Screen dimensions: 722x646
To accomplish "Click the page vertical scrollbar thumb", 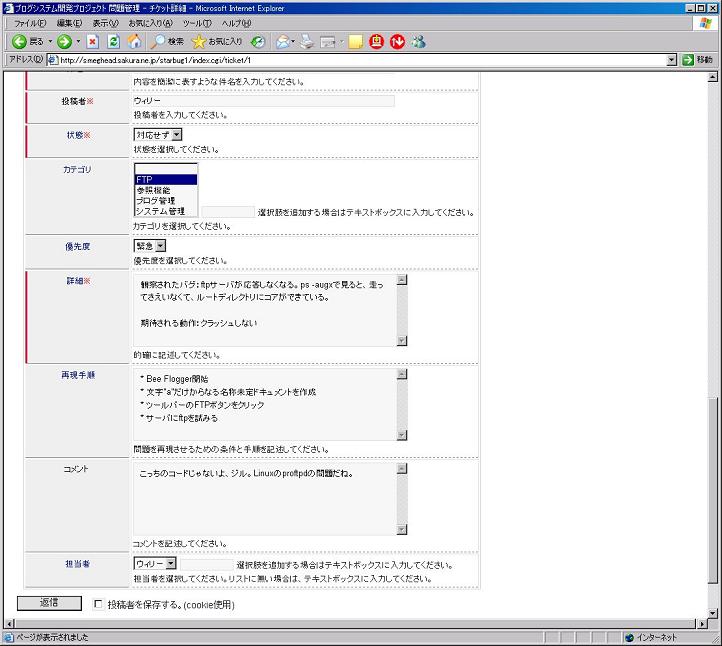I will [x=712, y=490].
